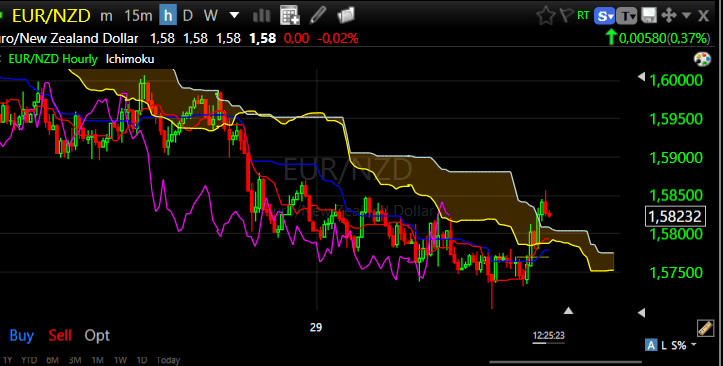Screen dimensions: 723x366
Task: Click the left-pointing triangle at price axis top
Action: coord(641,77)
